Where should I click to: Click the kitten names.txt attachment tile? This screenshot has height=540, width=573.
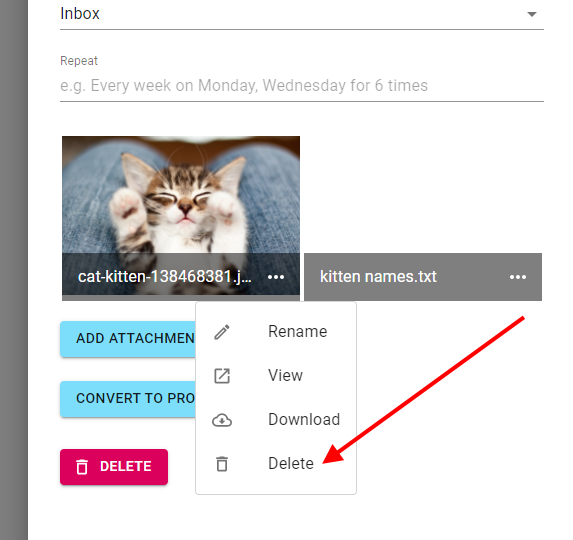click(x=423, y=277)
